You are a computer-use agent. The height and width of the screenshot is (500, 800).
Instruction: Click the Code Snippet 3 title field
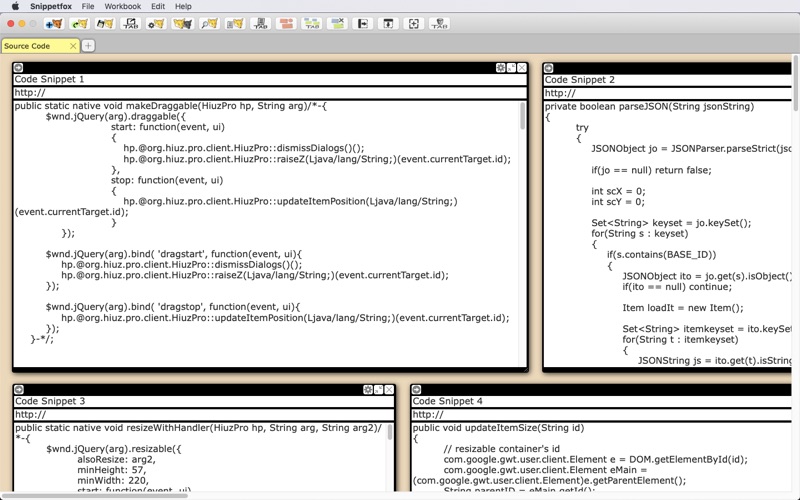point(204,401)
